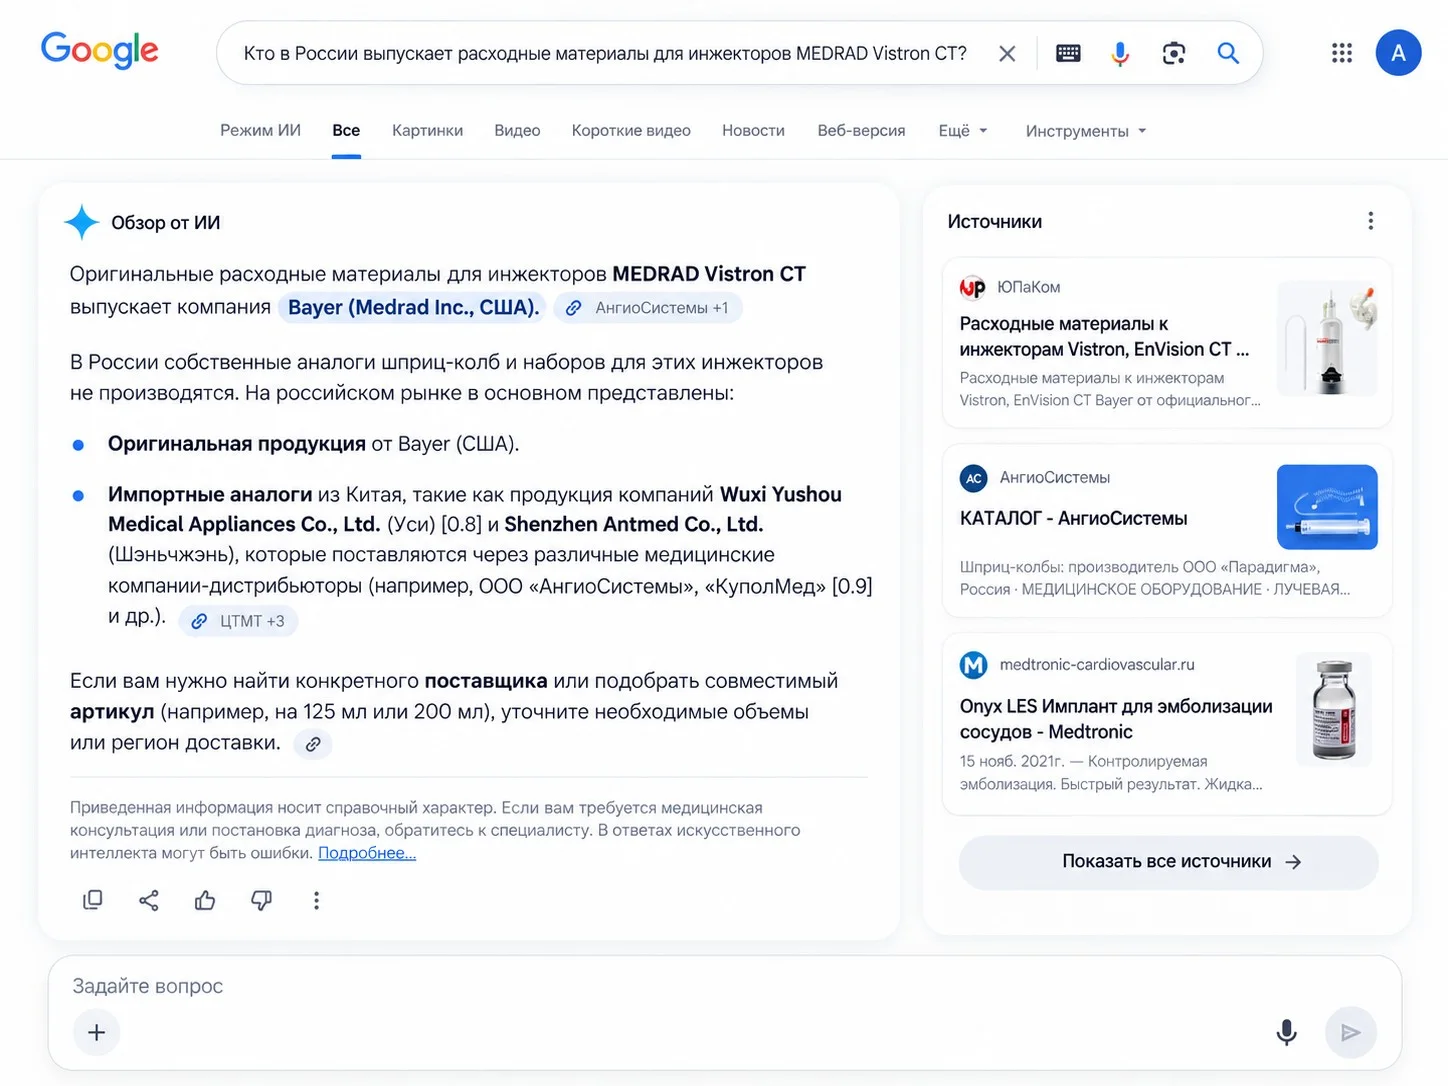The width and height of the screenshot is (1448, 1086).
Task: Click the plus button in the question box
Action: click(x=97, y=1032)
